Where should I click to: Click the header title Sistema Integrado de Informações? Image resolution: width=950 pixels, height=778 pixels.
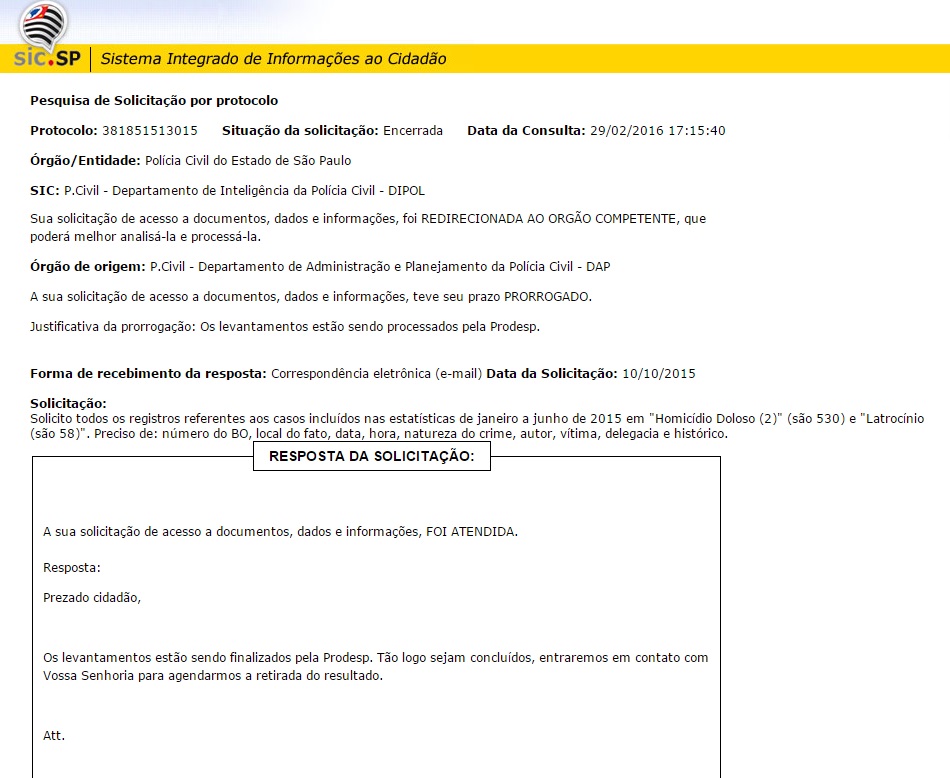click(x=273, y=59)
